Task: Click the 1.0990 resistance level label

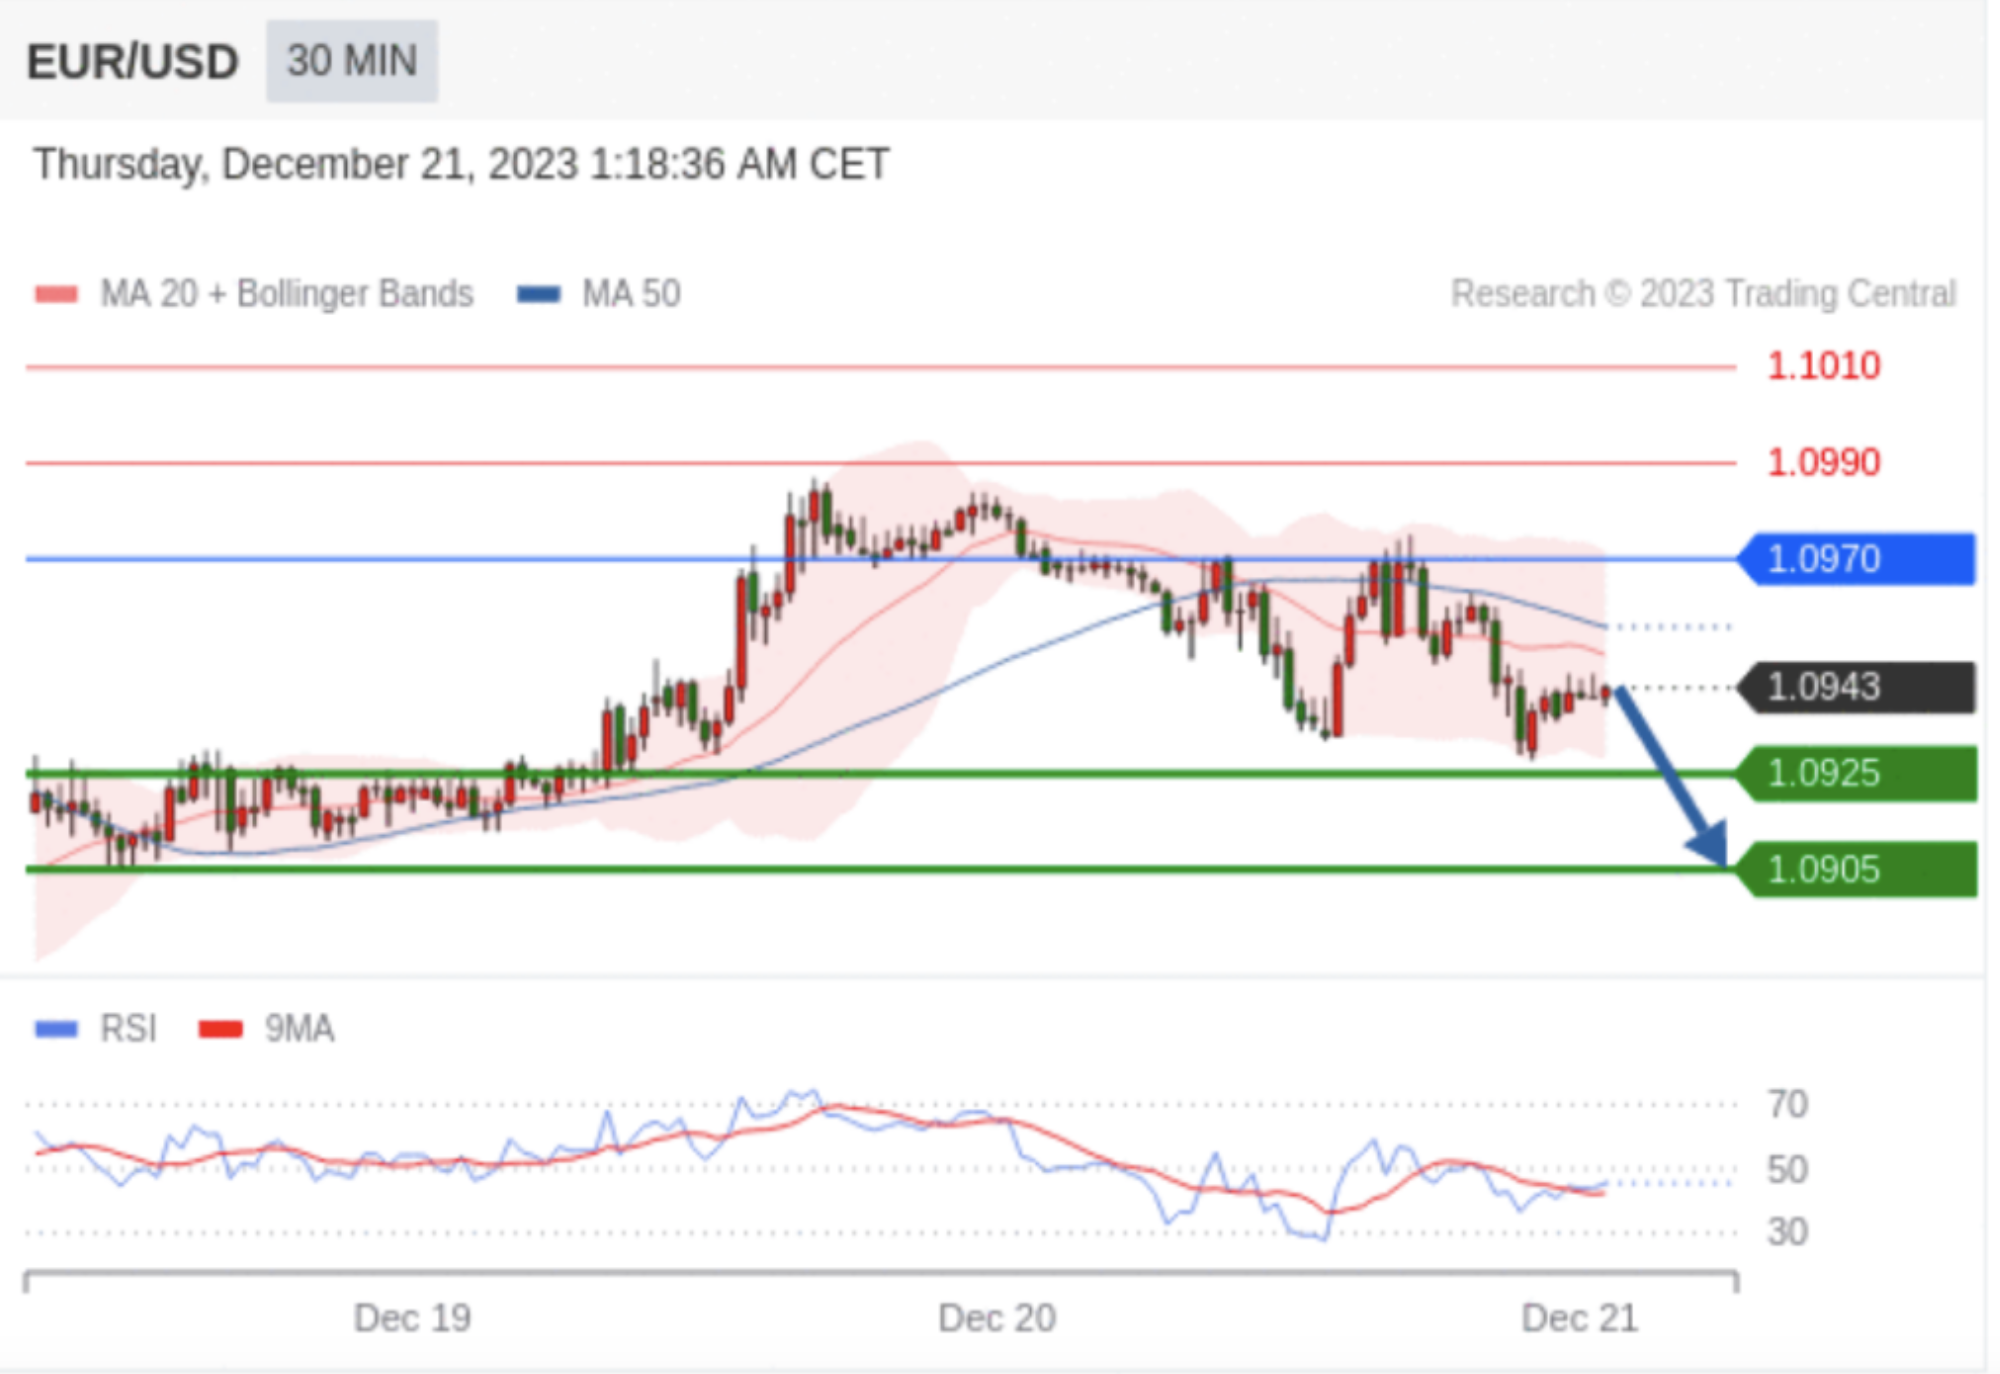Action: [1824, 462]
